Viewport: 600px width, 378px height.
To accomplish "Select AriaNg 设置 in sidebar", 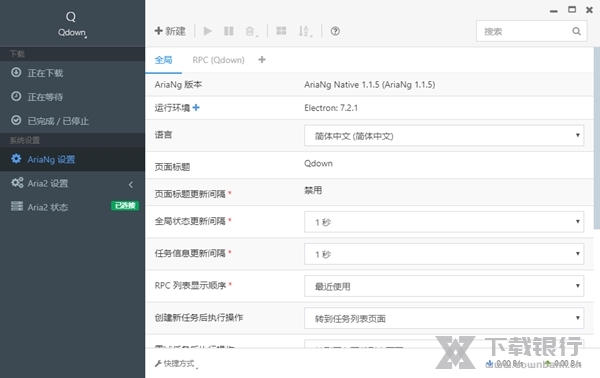I will click(73, 159).
